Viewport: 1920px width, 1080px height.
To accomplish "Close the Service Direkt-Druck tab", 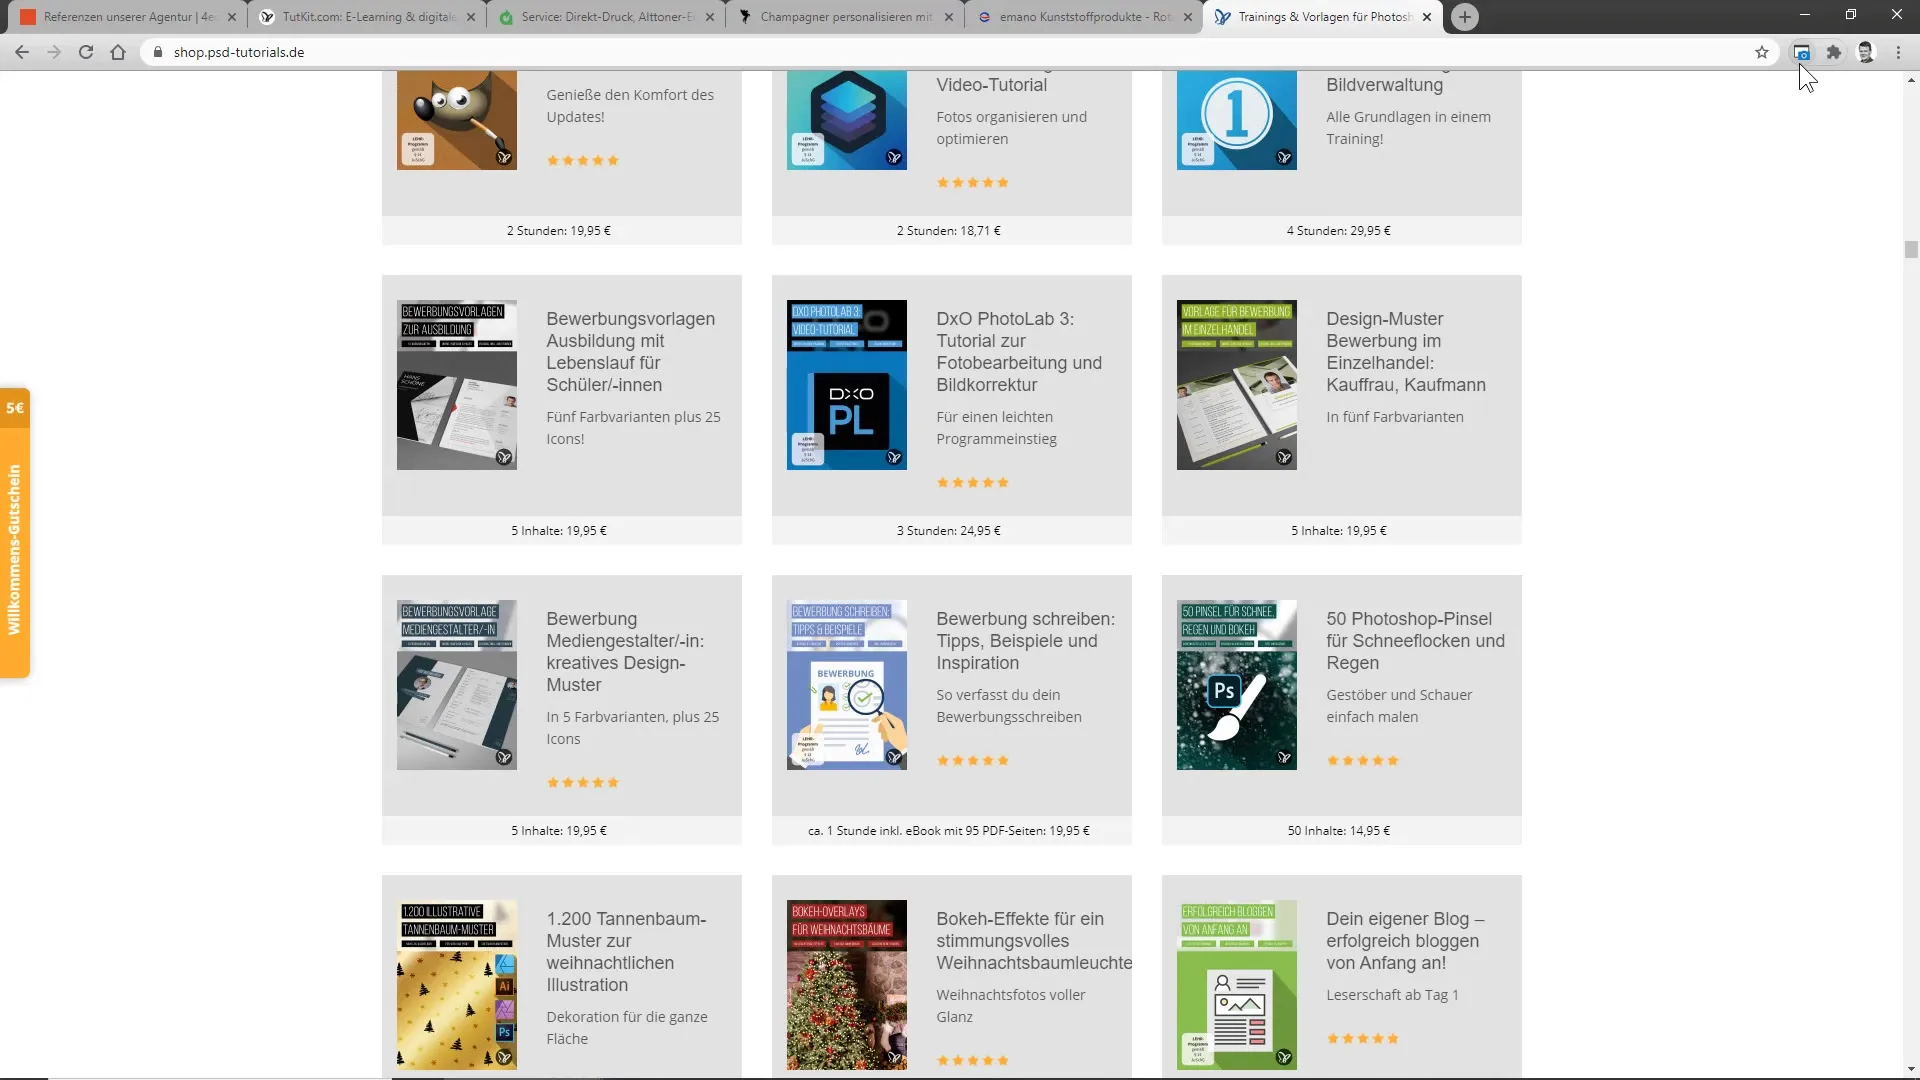I will point(710,17).
